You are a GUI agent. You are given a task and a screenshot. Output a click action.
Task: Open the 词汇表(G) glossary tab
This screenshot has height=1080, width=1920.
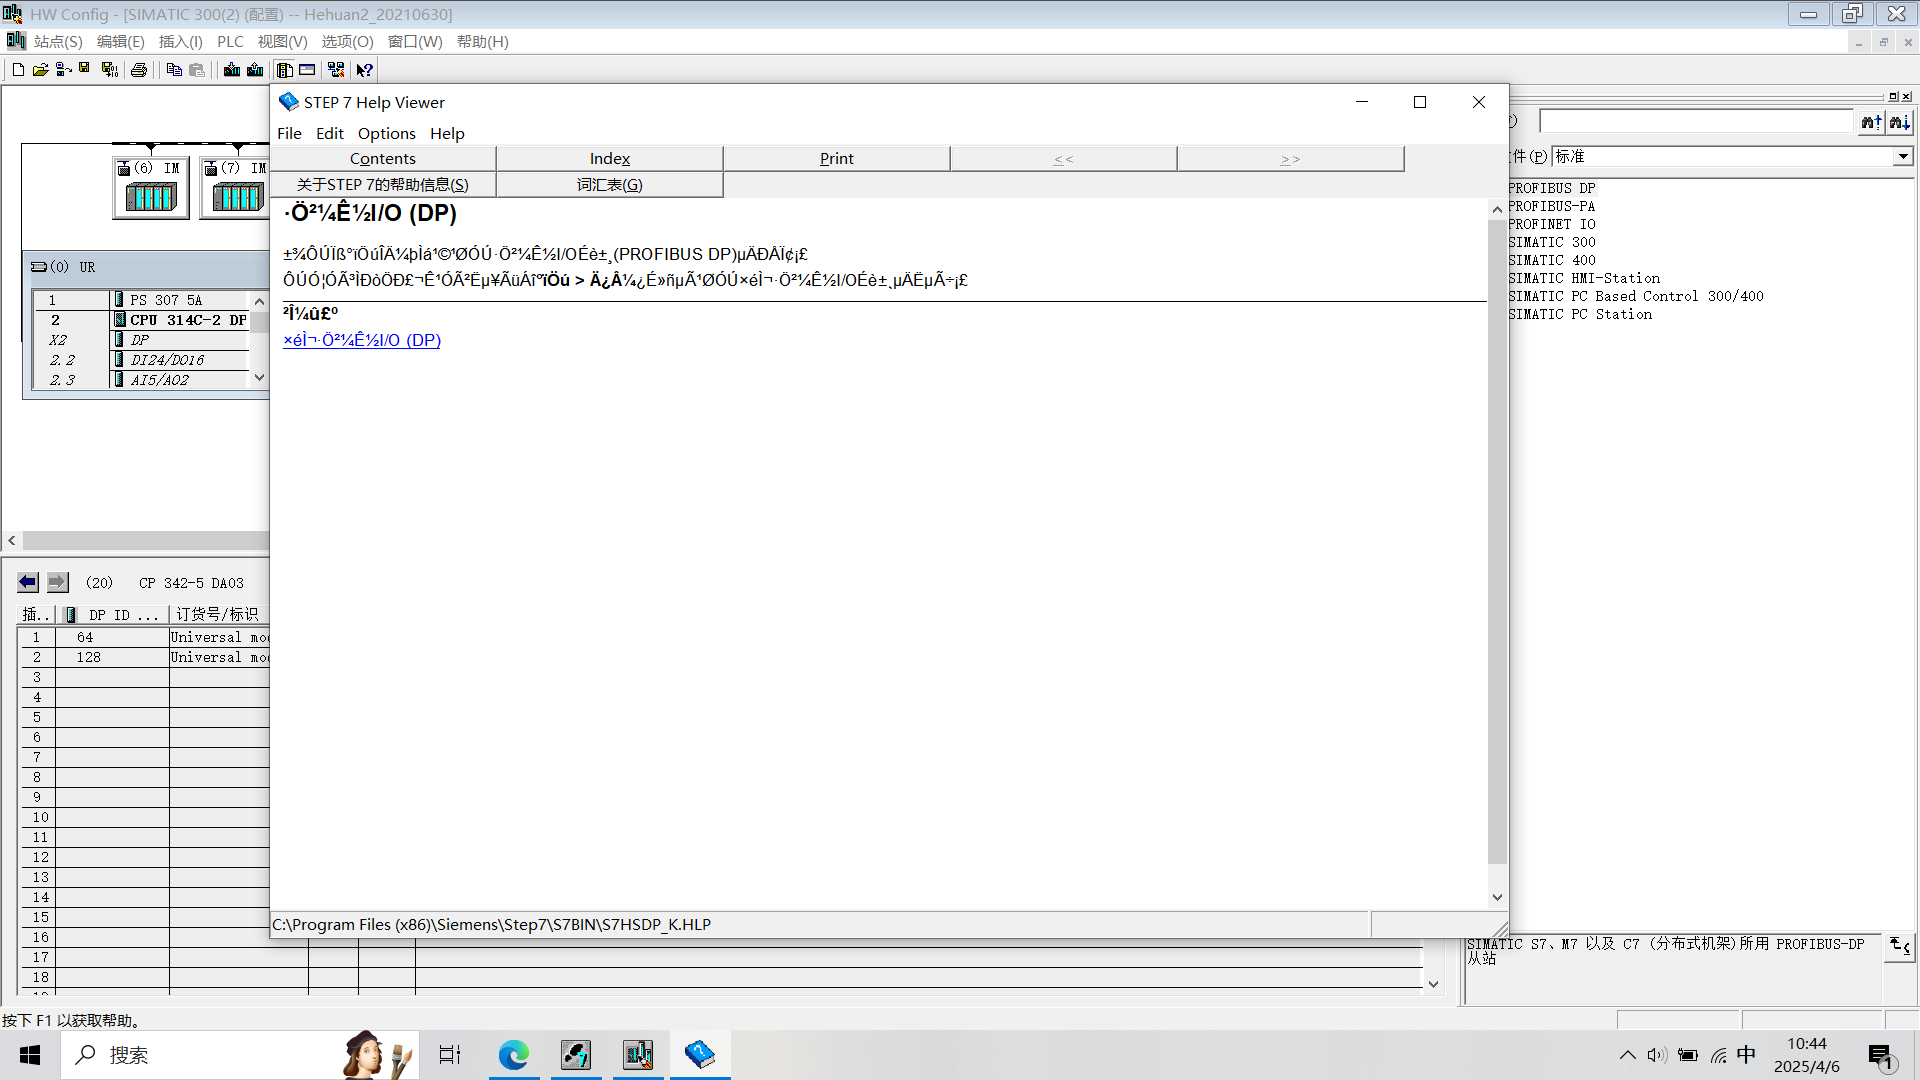coord(609,185)
